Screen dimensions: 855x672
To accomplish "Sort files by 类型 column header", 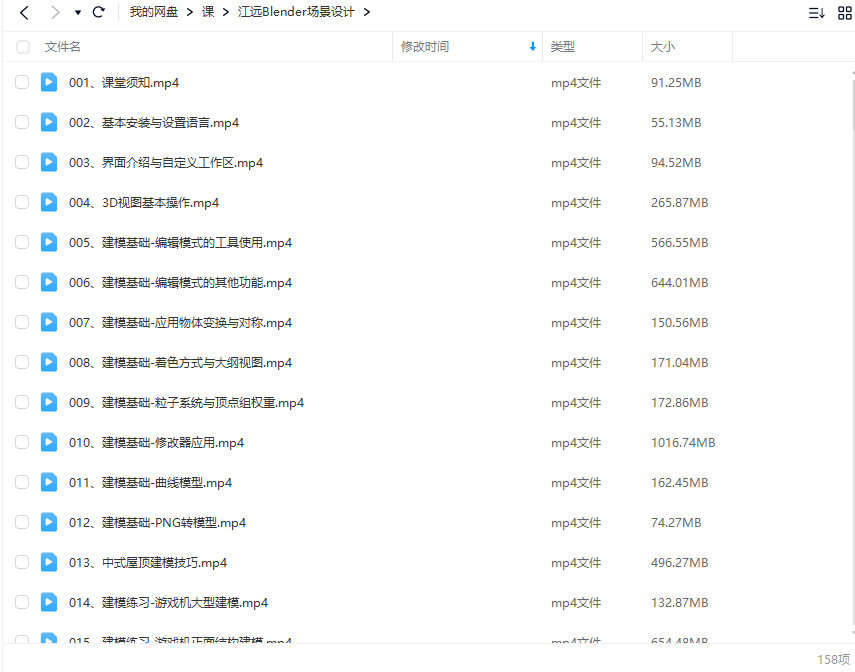I will point(563,47).
